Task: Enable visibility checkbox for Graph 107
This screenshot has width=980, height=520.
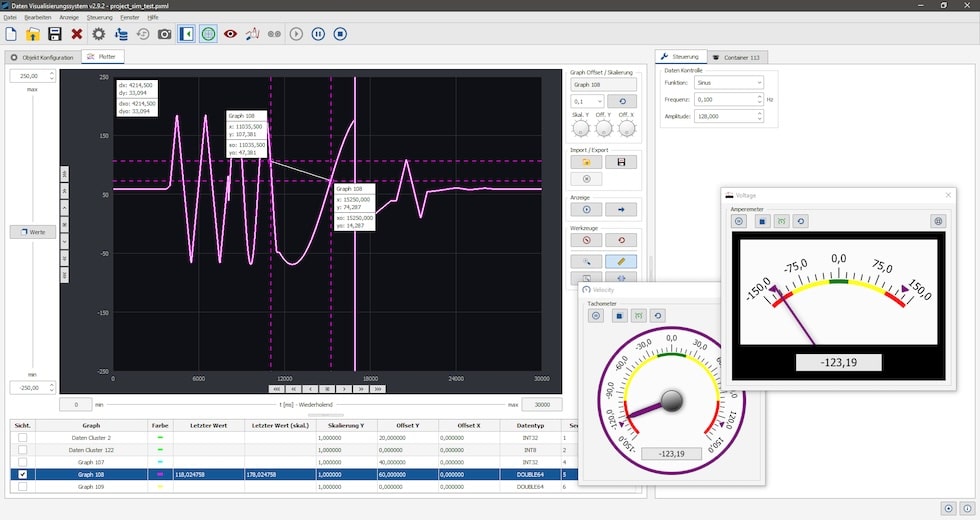Action: coord(23,462)
